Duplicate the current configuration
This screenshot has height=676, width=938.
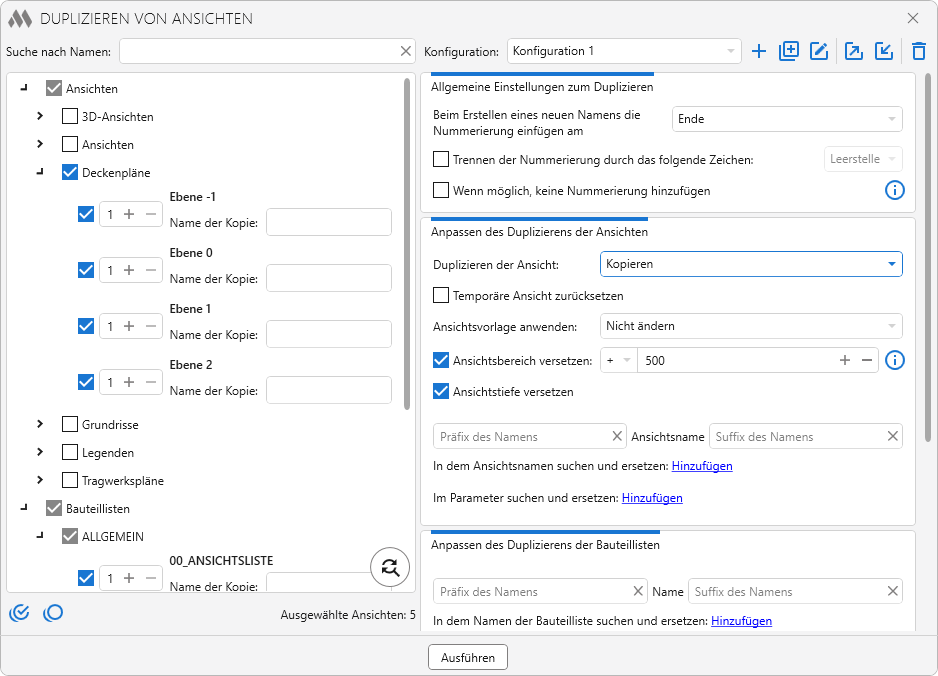point(789,51)
